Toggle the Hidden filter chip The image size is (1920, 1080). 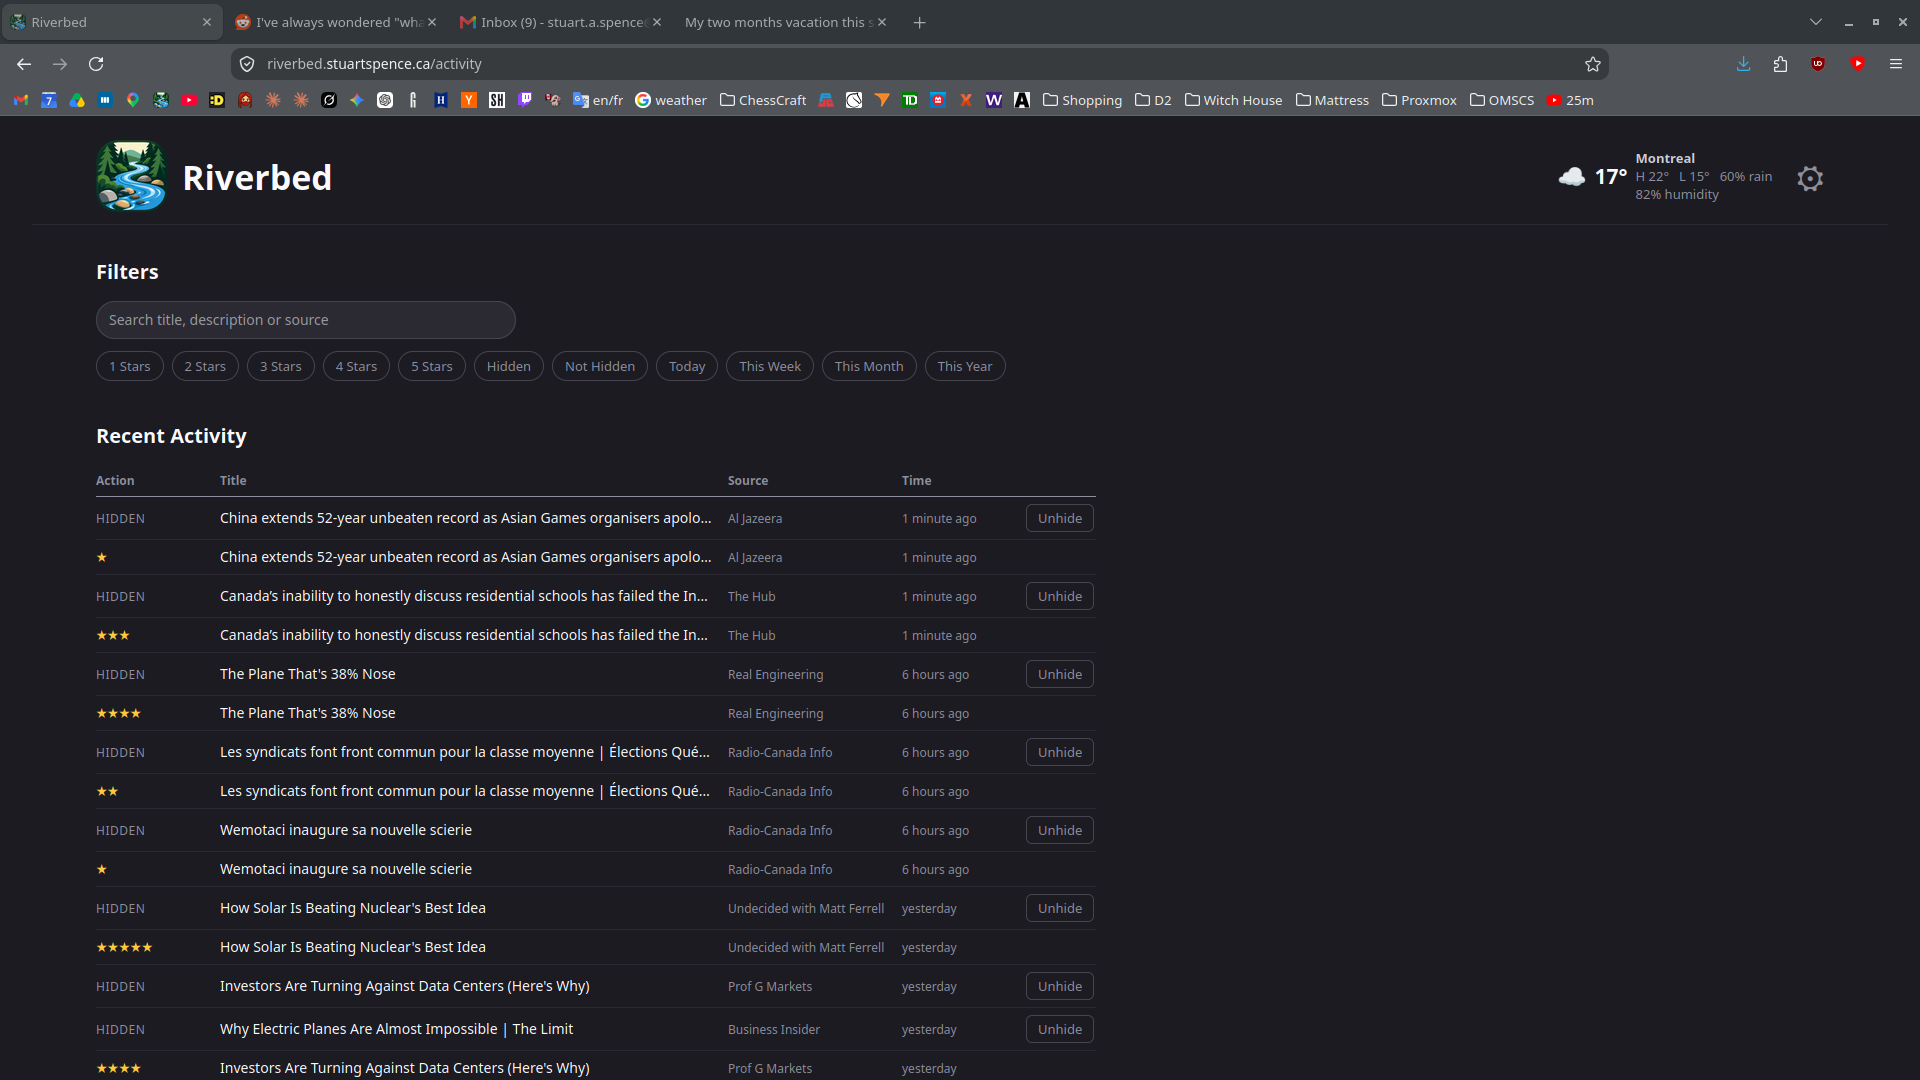tap(509, 366)
